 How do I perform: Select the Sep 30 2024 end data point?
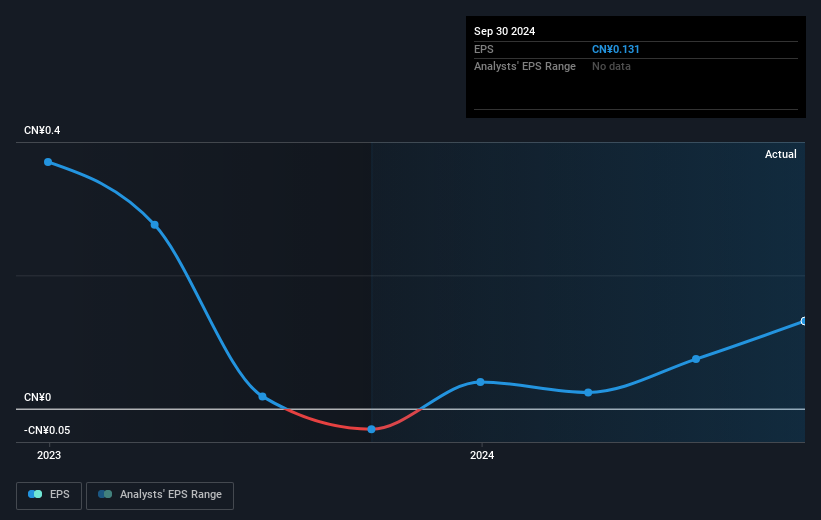coord(803,322)
